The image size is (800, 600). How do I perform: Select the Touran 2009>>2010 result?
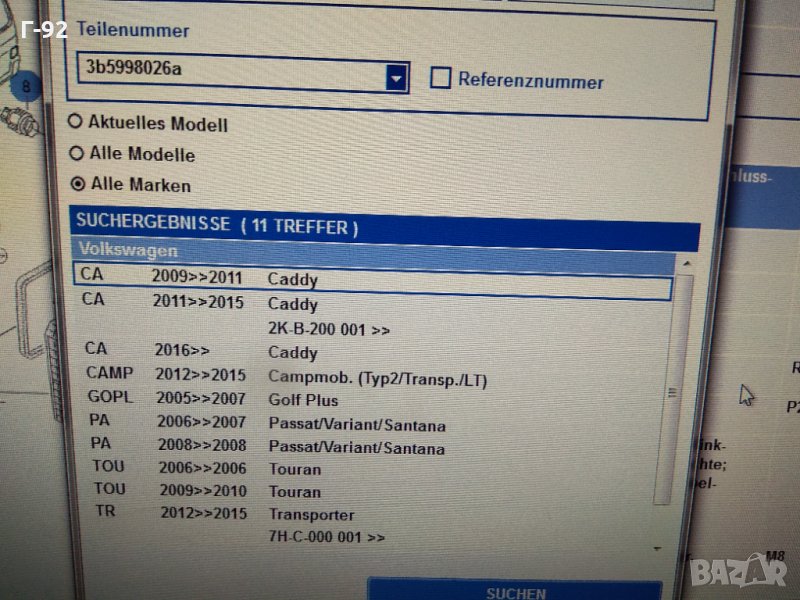tap(294, 491)
